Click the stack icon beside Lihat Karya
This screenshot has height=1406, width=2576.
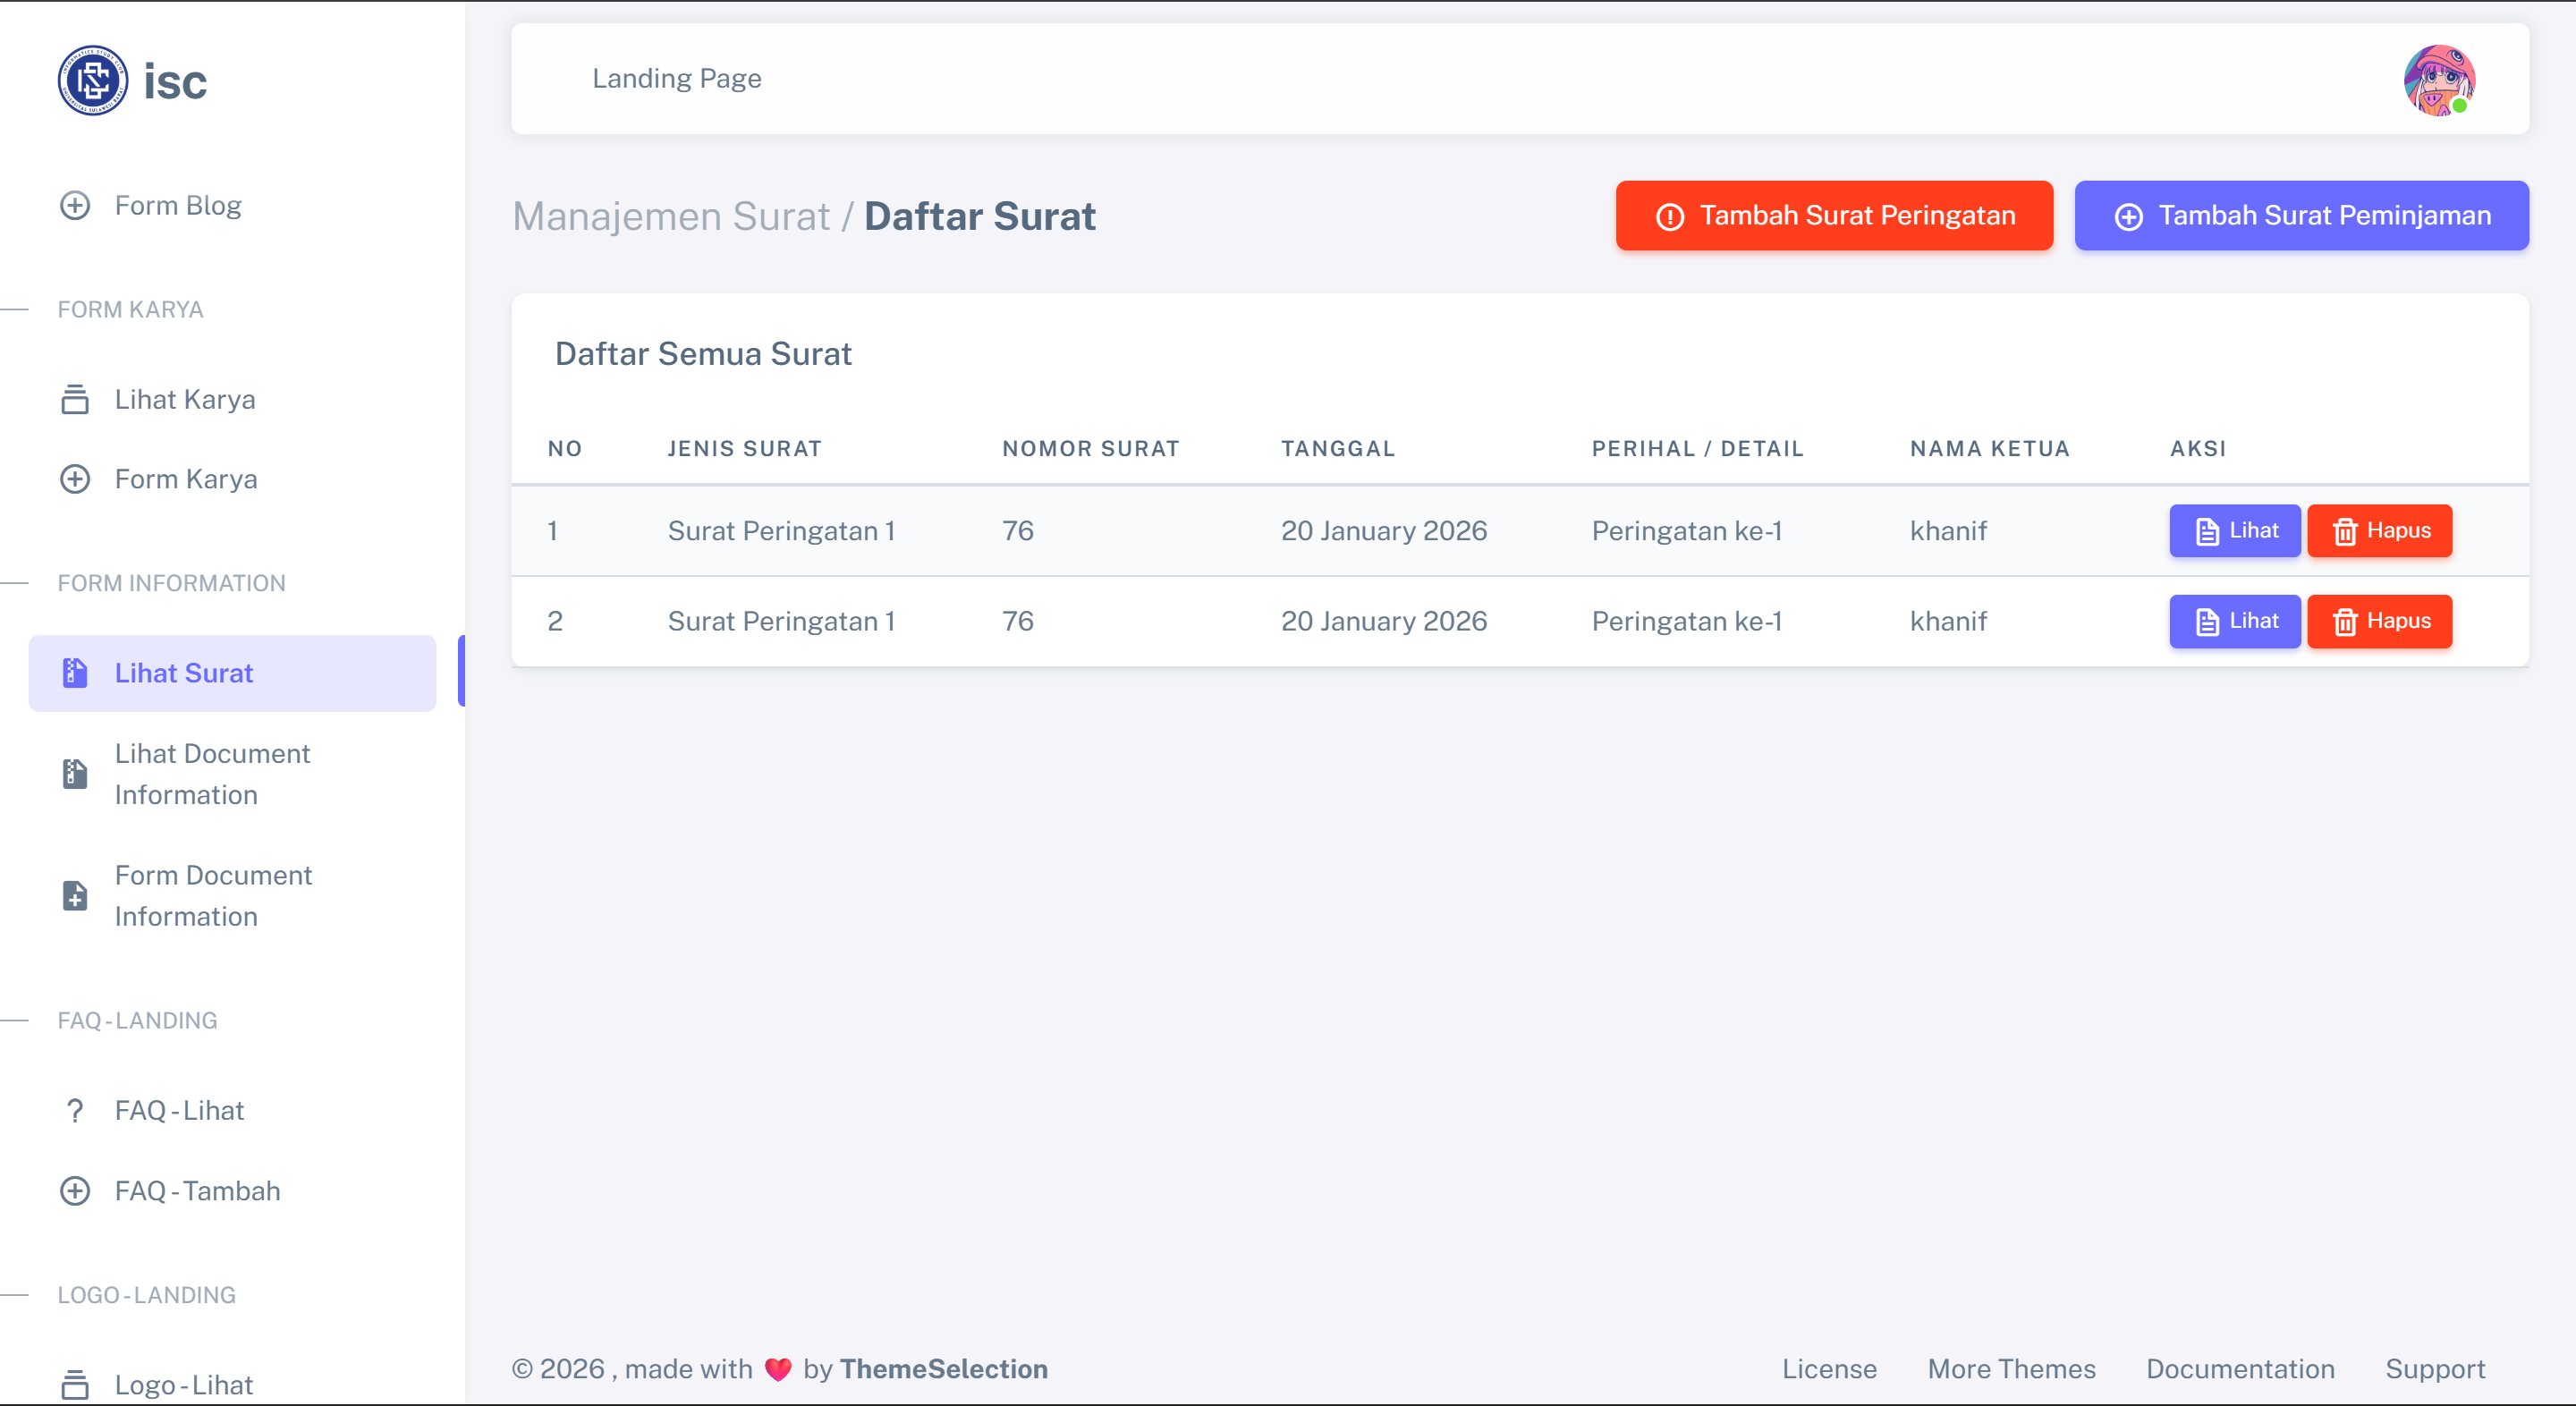[75, 400]
